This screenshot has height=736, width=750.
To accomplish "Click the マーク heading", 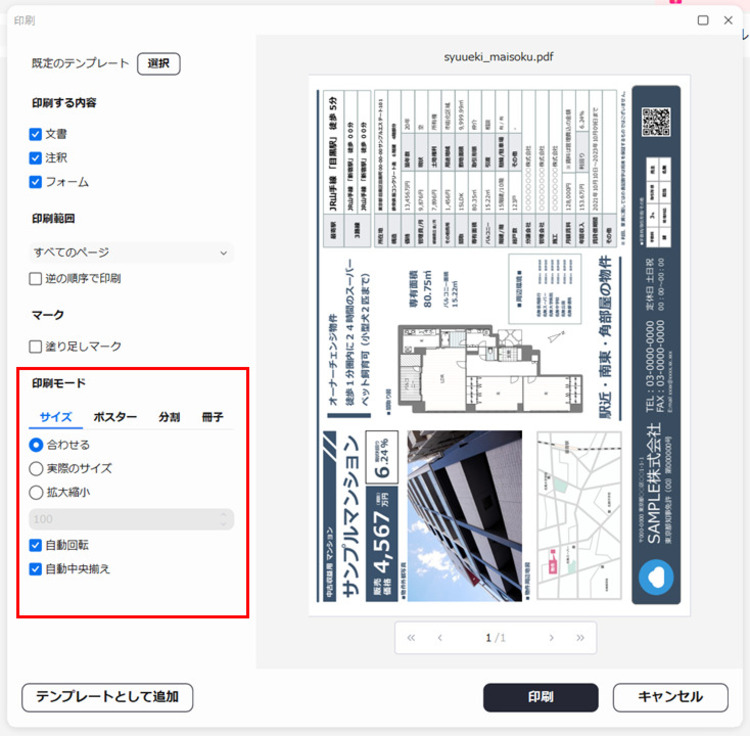I will (48, 315).
